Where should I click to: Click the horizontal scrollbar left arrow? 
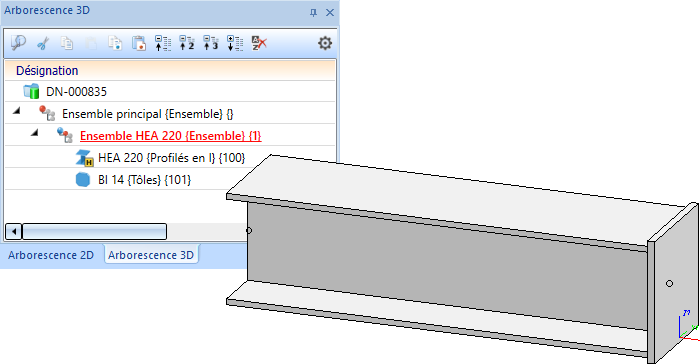click(14, 231)
